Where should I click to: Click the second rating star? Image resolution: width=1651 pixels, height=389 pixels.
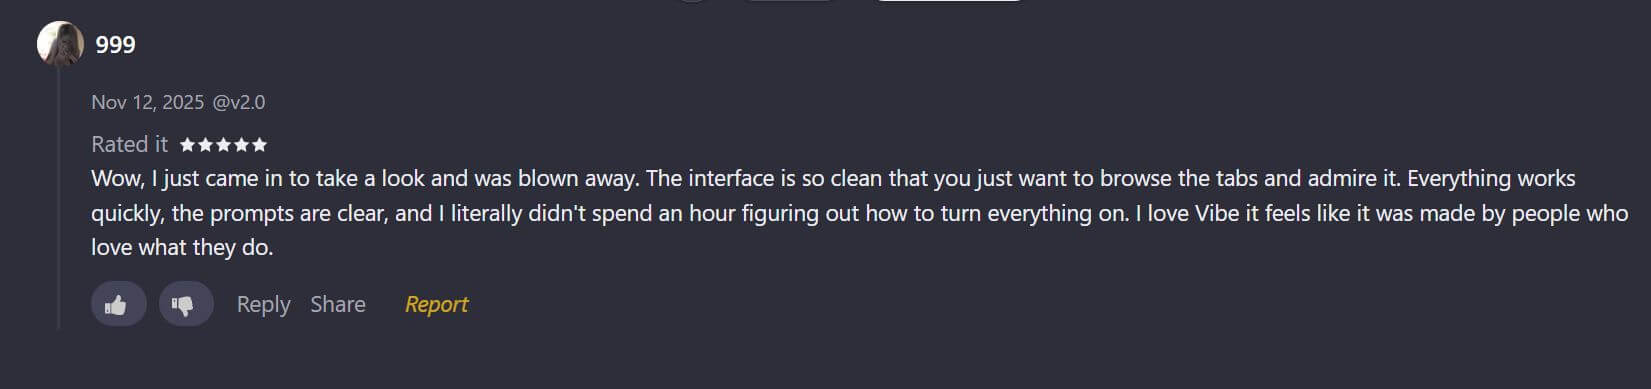tap(205, 145)
